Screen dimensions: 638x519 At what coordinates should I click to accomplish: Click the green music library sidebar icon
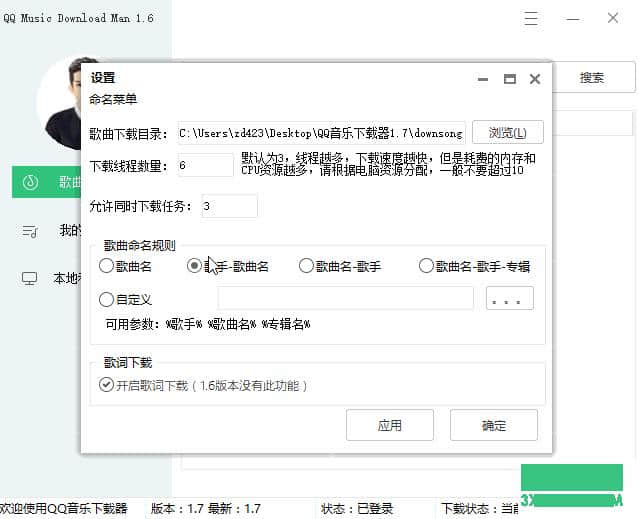pyautogui.click(x=31, y=182)
